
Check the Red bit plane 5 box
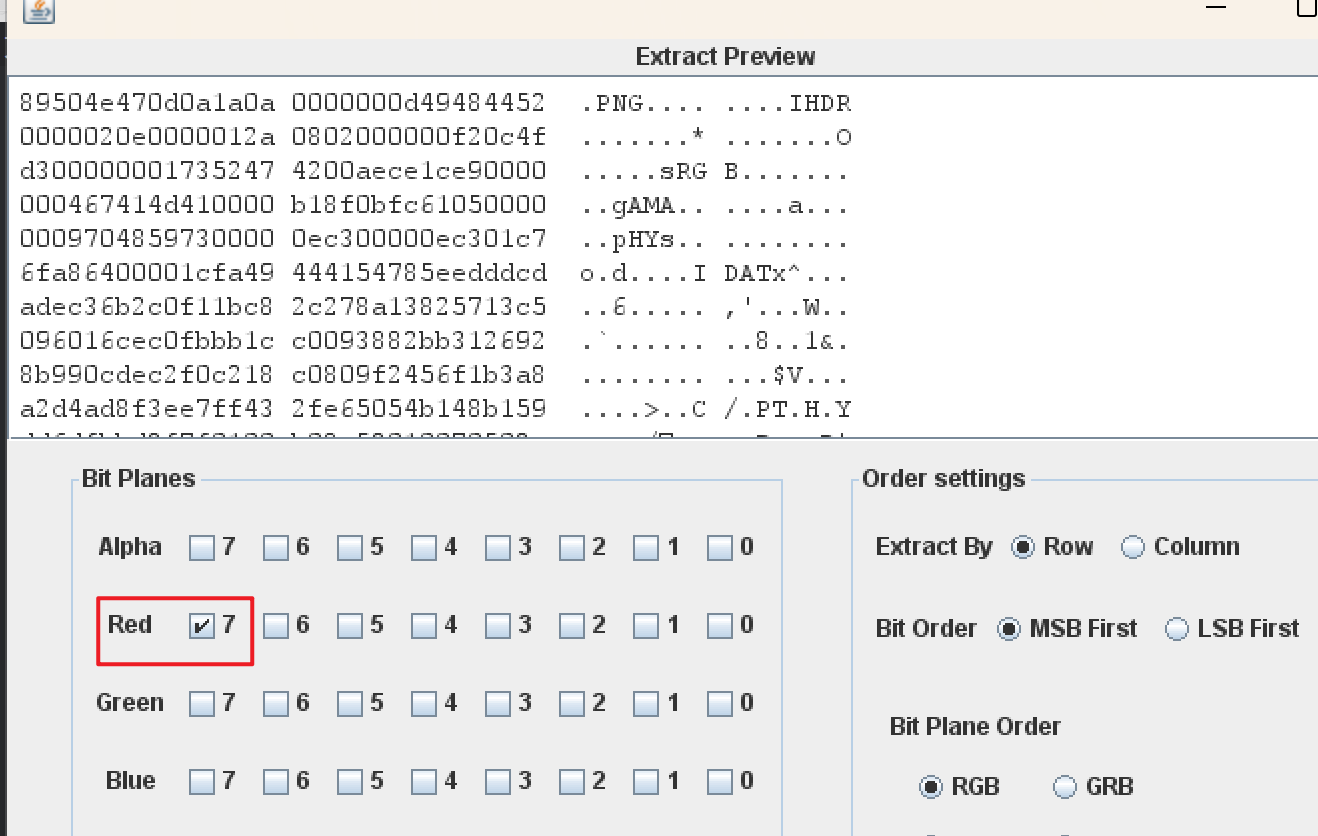tap(350, 626)
